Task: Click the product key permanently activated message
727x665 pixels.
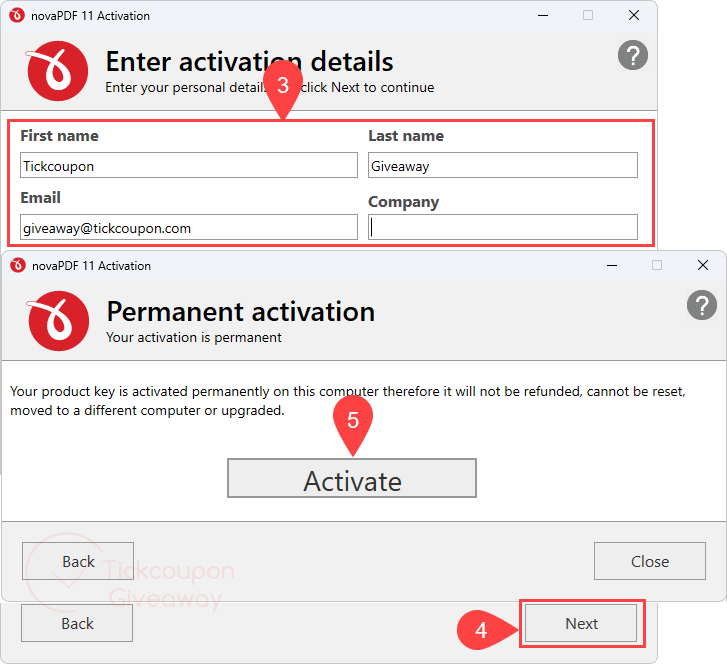Action: [x=348, y=401]
